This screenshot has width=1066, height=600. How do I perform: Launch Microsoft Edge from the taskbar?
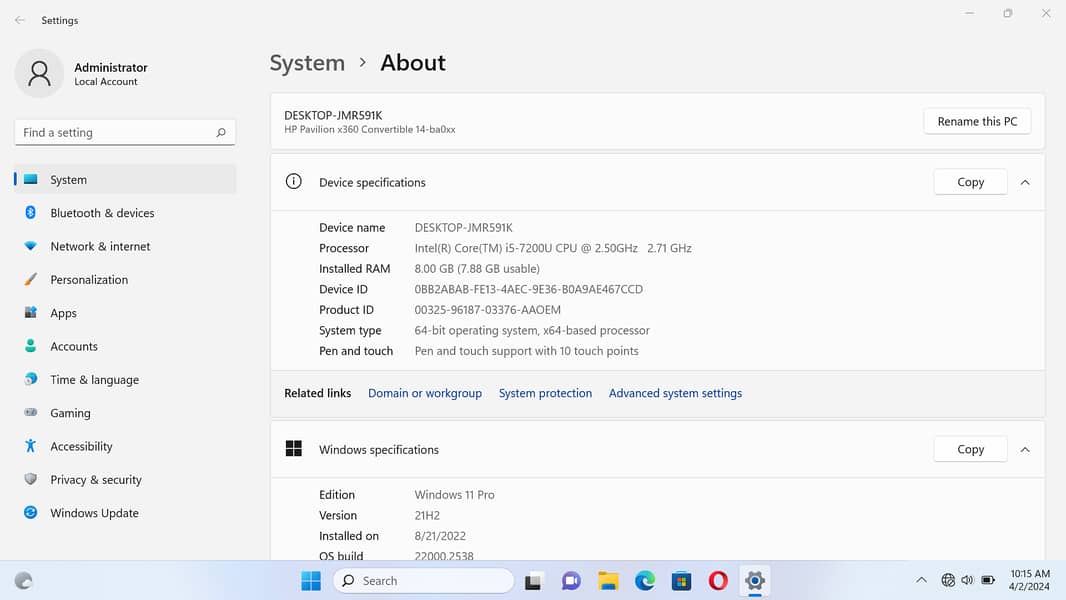[x=645, y=581]
